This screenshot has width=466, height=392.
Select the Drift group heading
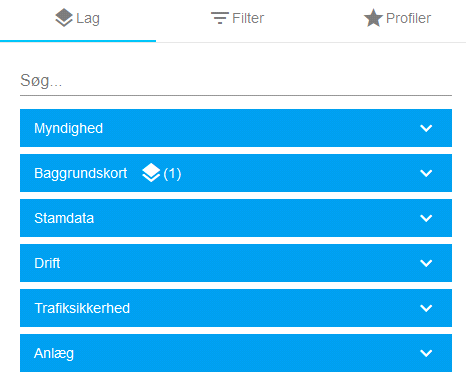tap(47, 263)
